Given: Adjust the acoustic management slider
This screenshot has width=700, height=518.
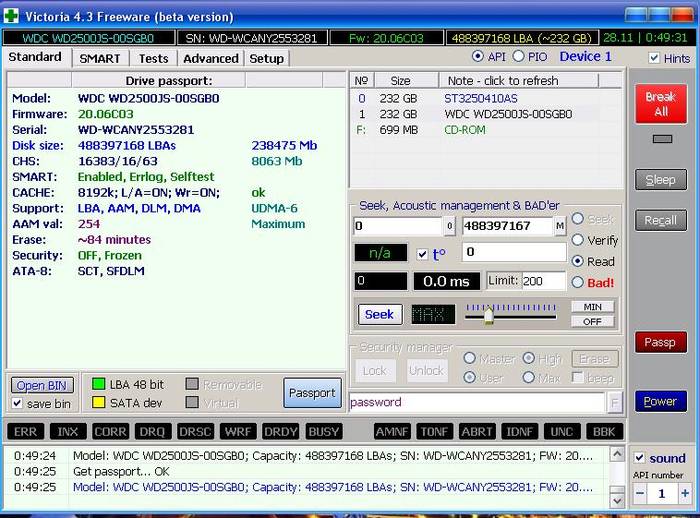Looking at the screenshot, I should (488, 316).
